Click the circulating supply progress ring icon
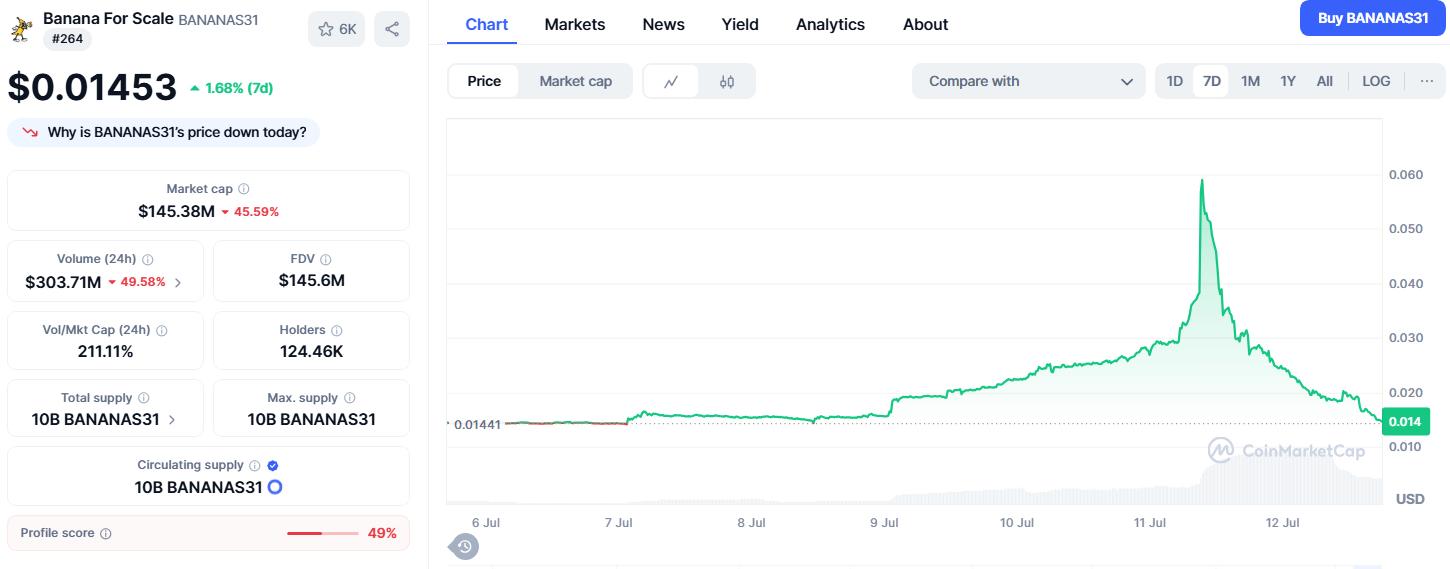The width and height of the screenshot is (1450, 569). click(x=275, y=488)
